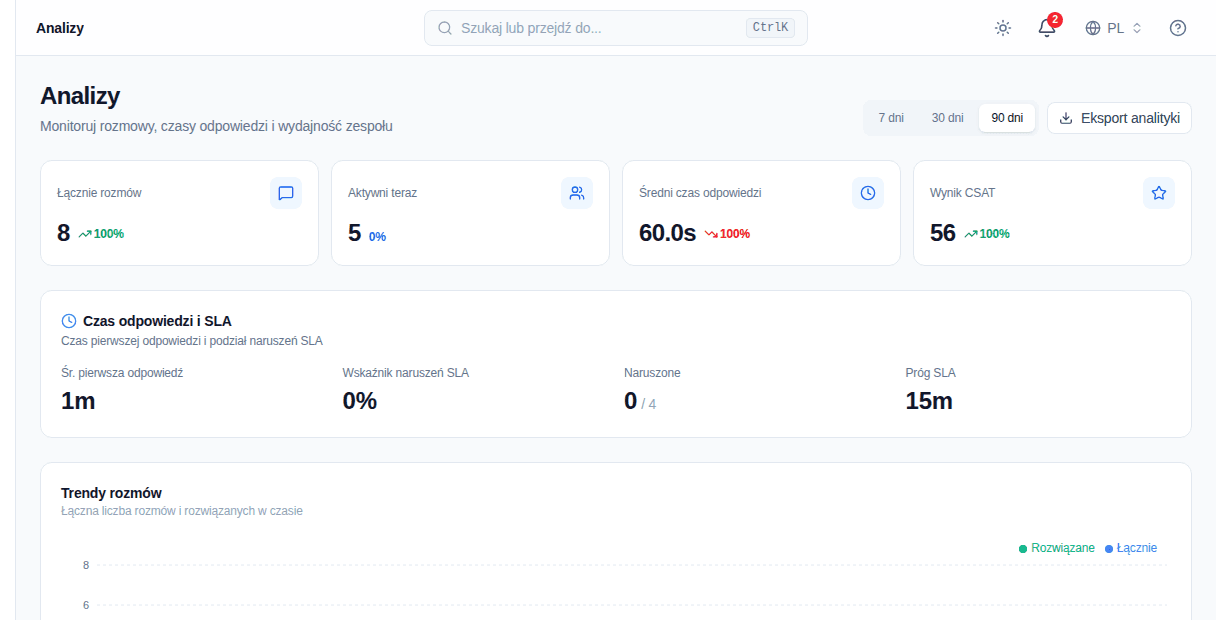Click the clock icon beside Czas odpowiedzi i SLA
1216x620 pixels.
point(69,321)
